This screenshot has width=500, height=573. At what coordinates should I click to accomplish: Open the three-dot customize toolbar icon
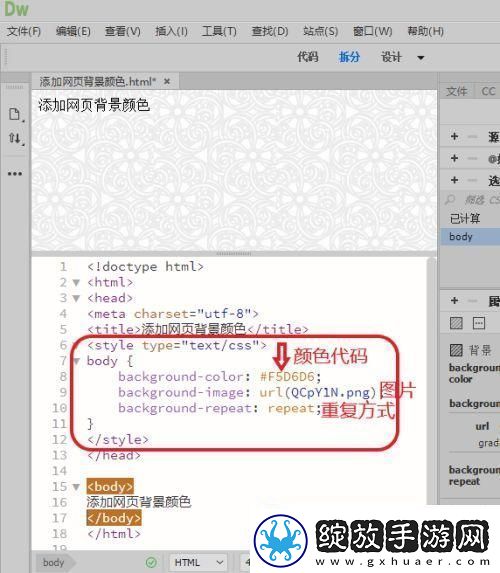(x=15, y=174)
